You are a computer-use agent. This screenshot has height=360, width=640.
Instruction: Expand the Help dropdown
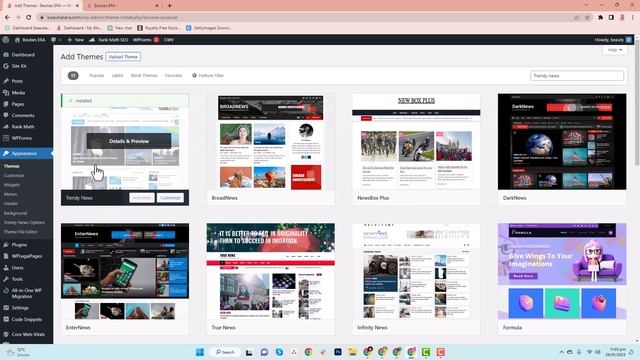[x=615, y=50]
